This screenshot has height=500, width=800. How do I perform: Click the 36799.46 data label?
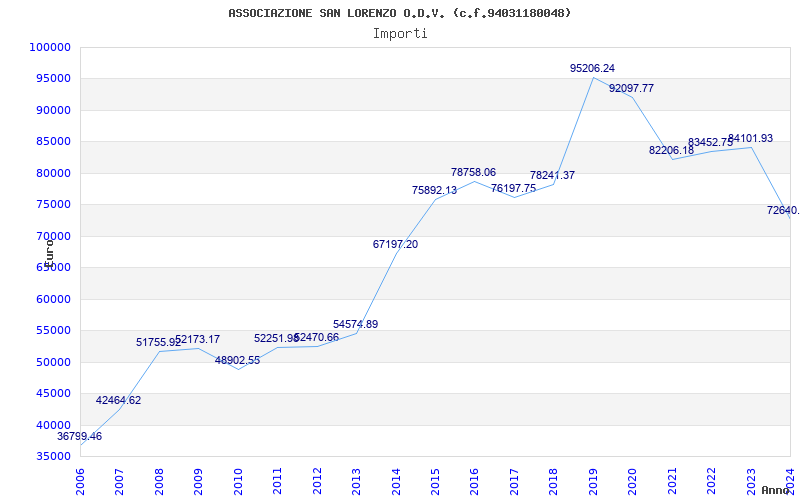coord(79,436)
